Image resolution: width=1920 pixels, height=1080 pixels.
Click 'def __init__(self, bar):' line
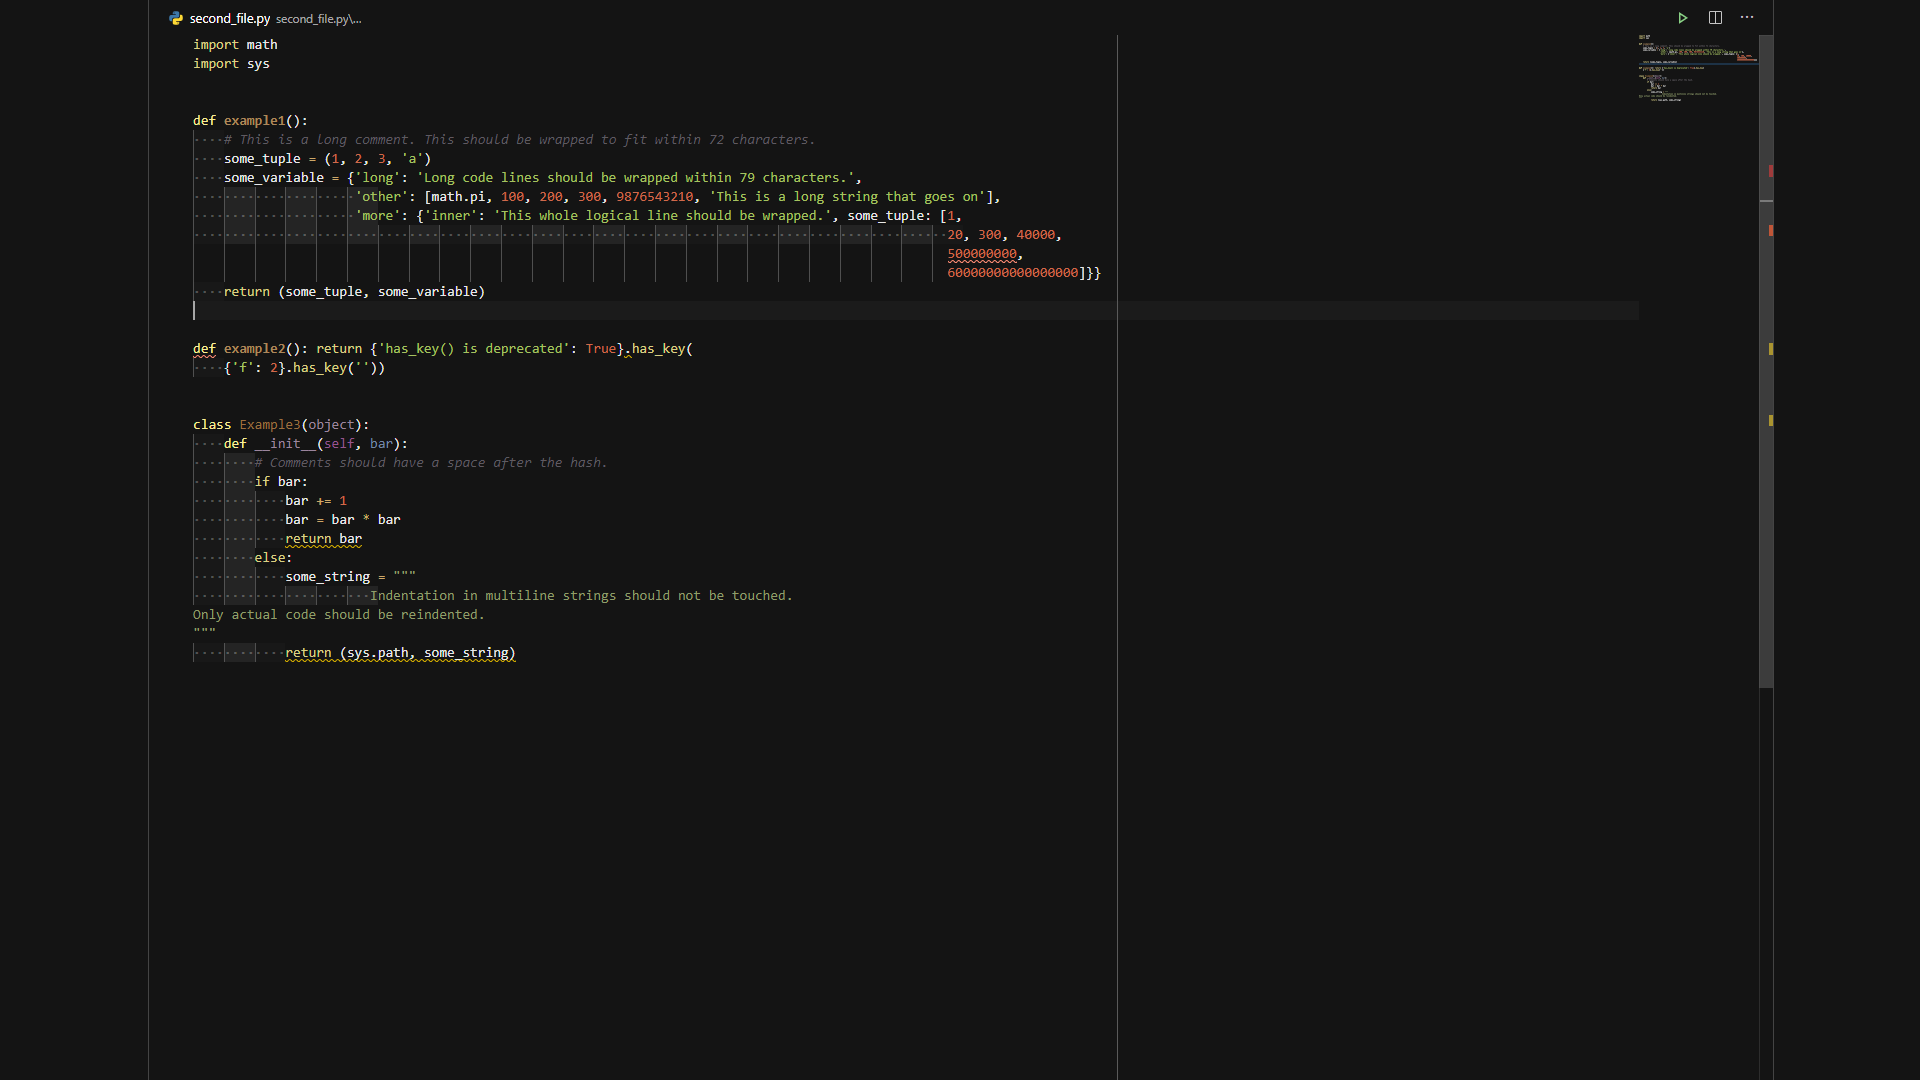coord(316,444)
